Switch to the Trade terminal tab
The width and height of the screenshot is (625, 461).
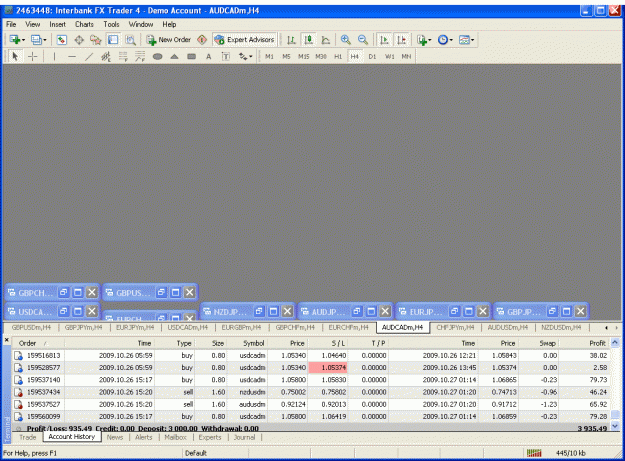[x=28, y=437]
